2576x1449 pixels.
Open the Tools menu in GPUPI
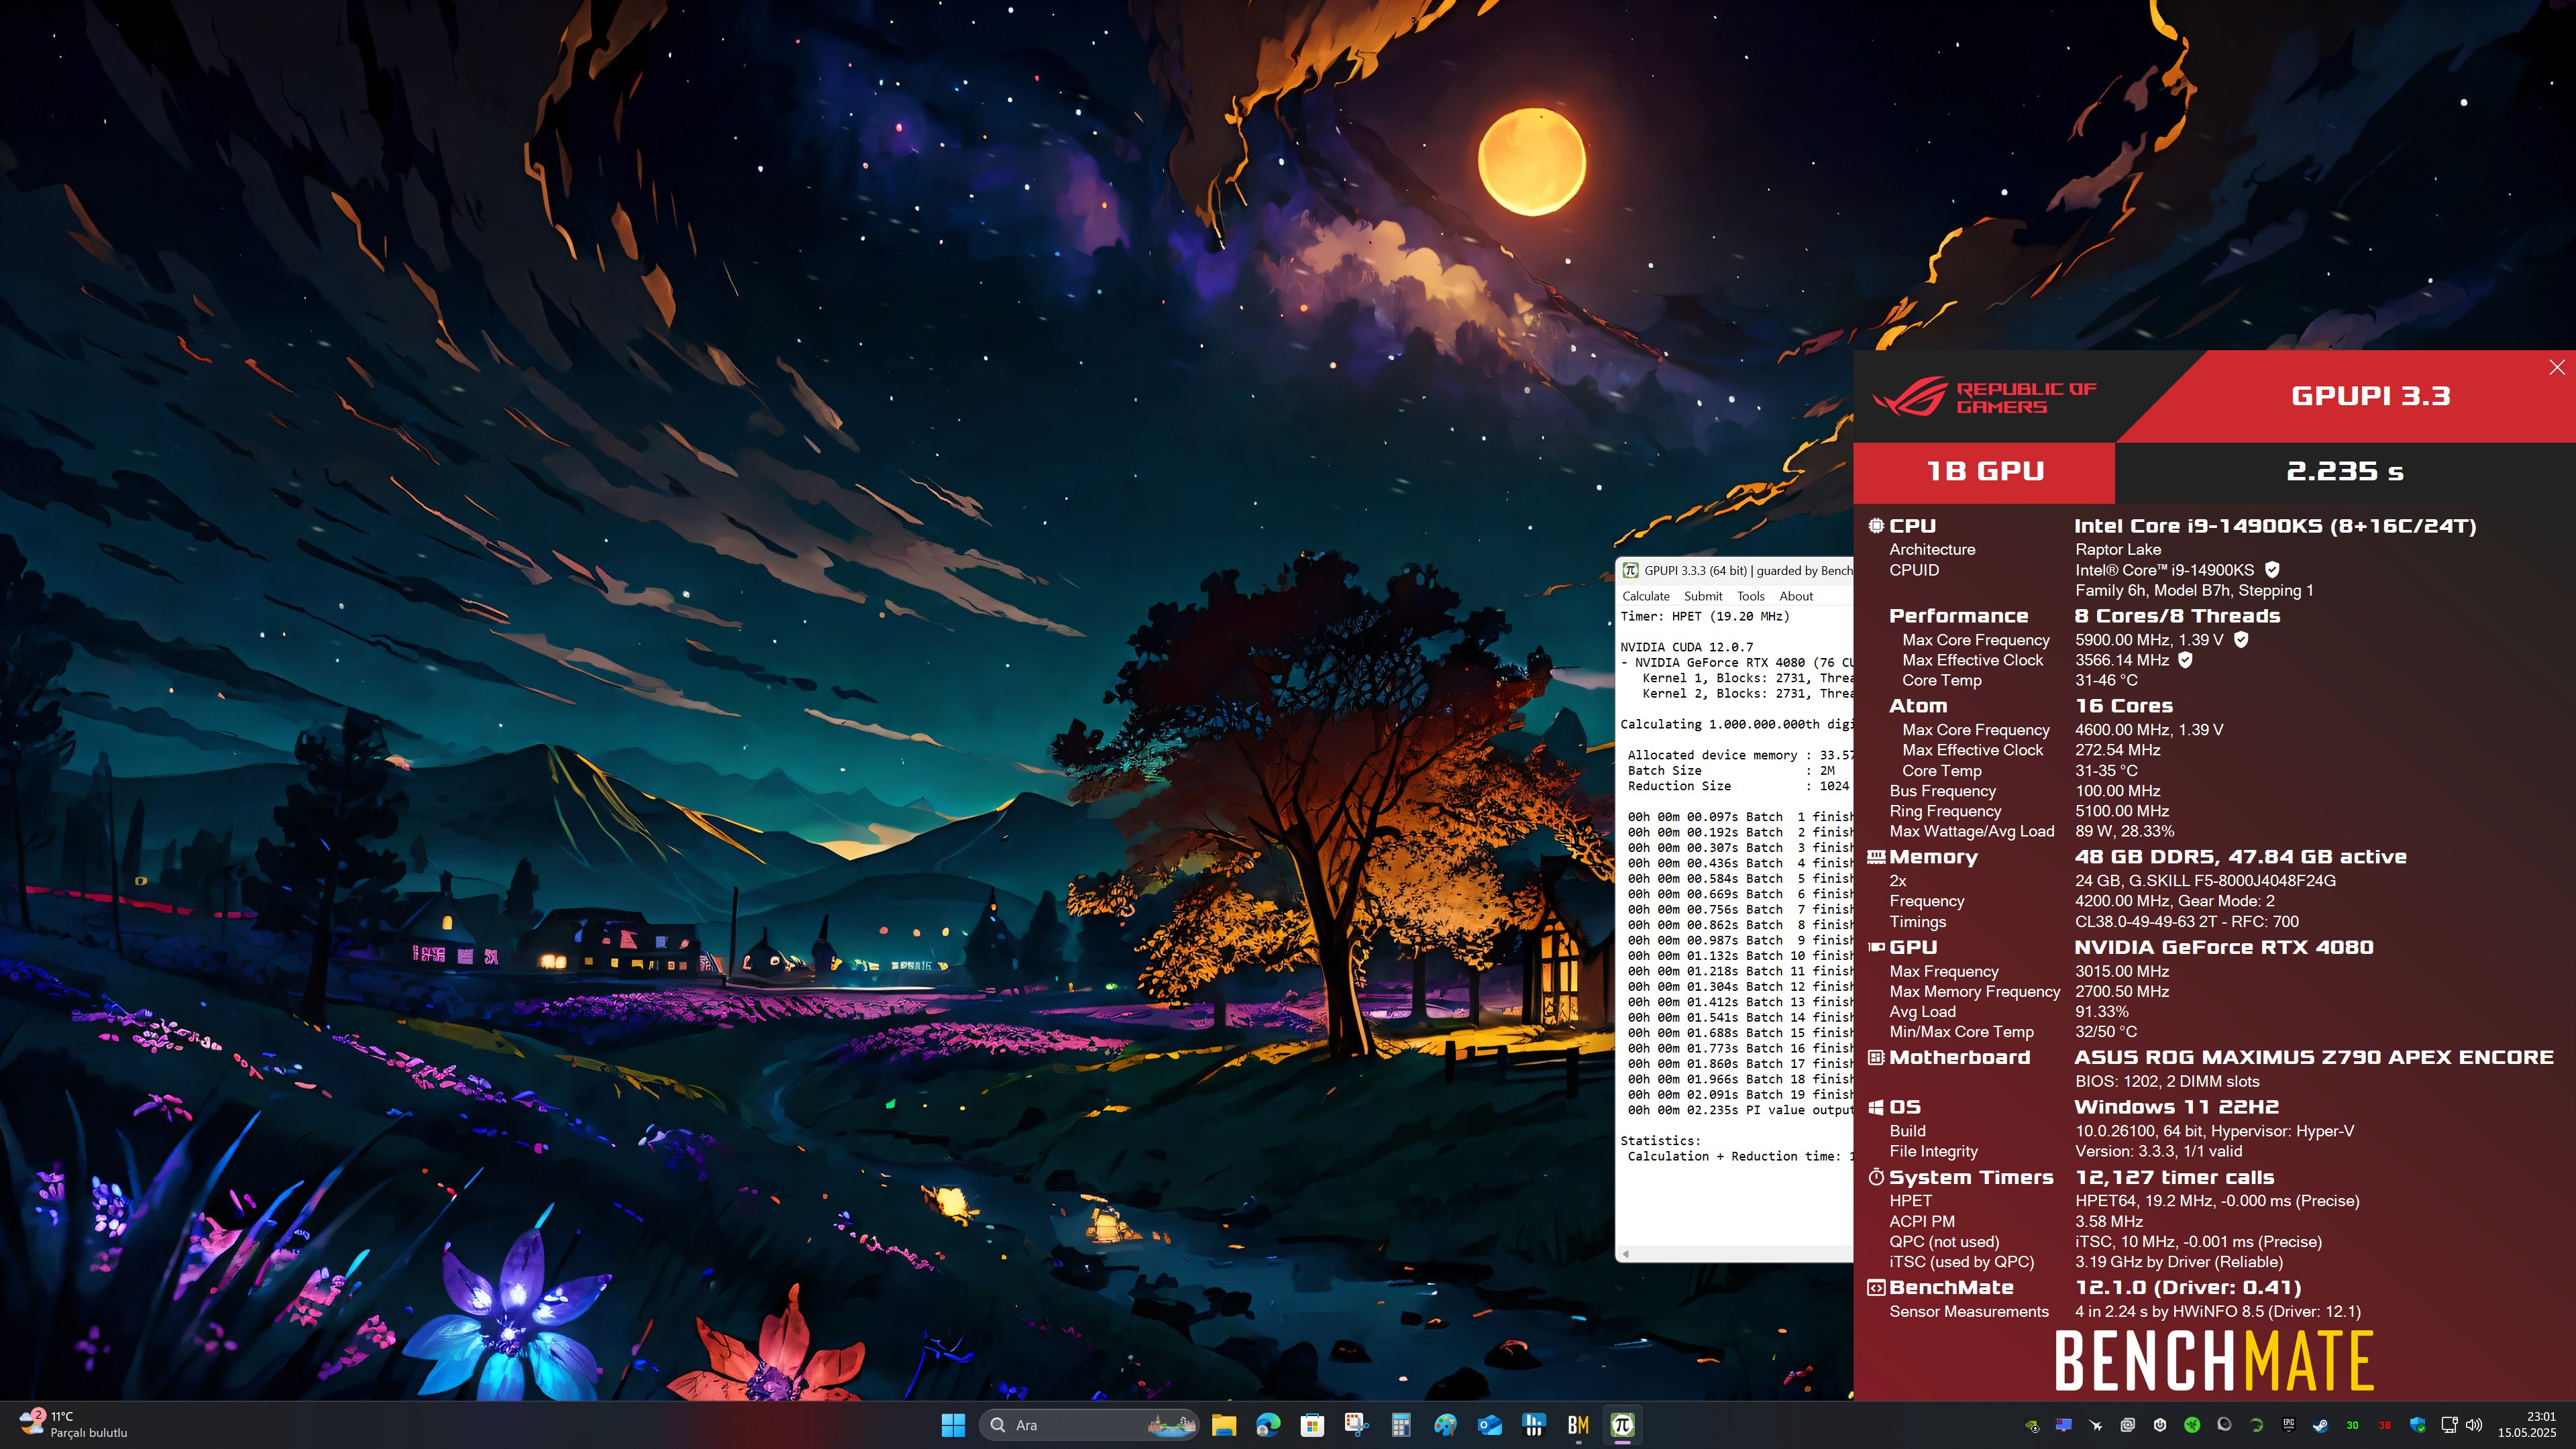pos(1750,596)
